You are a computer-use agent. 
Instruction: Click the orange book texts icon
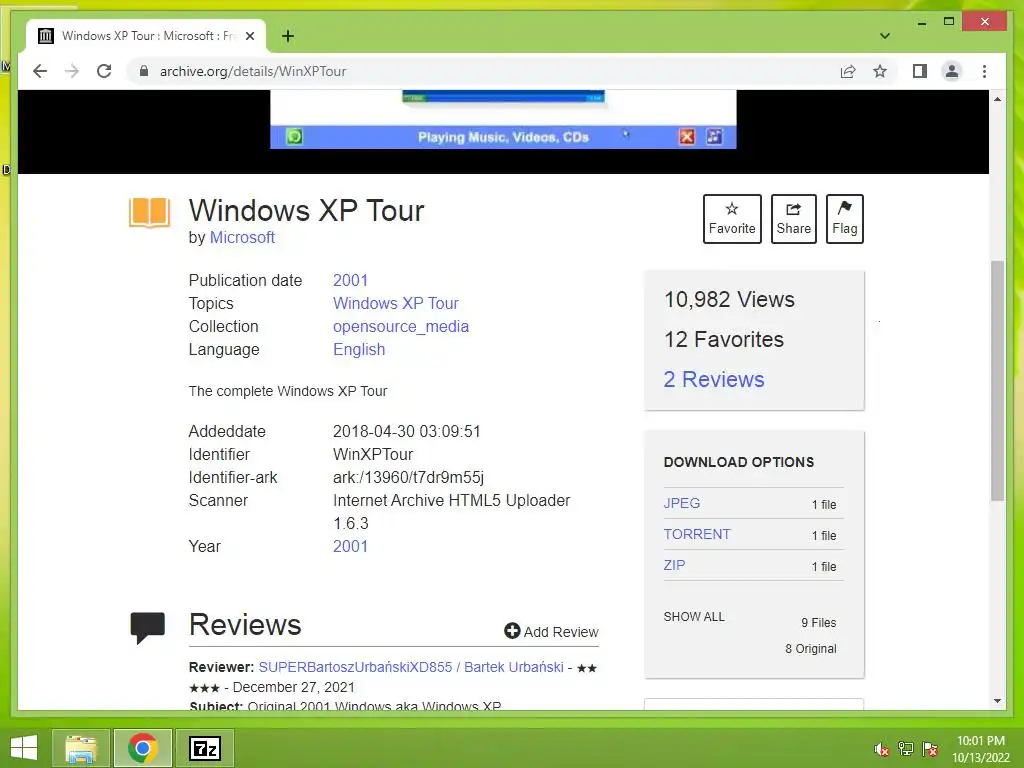[150, 213]
